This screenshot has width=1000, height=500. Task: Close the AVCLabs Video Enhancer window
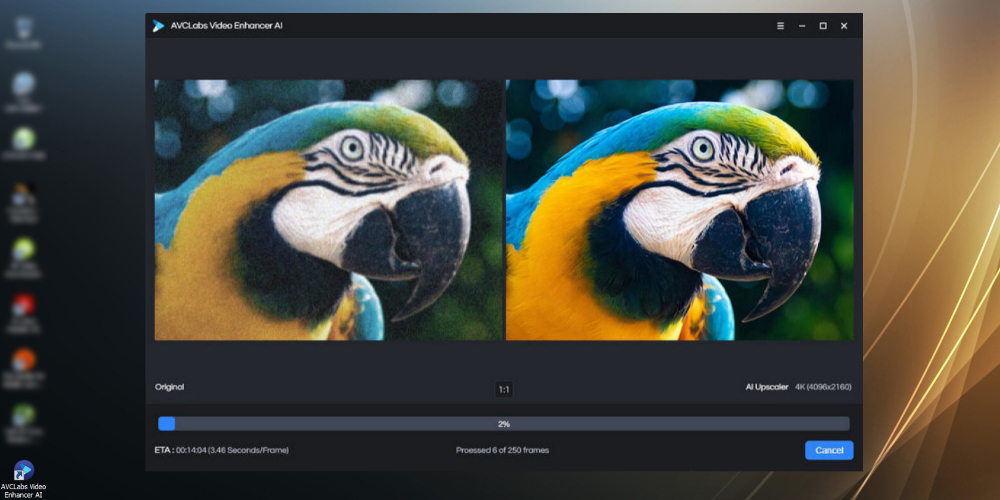point(844,26)
